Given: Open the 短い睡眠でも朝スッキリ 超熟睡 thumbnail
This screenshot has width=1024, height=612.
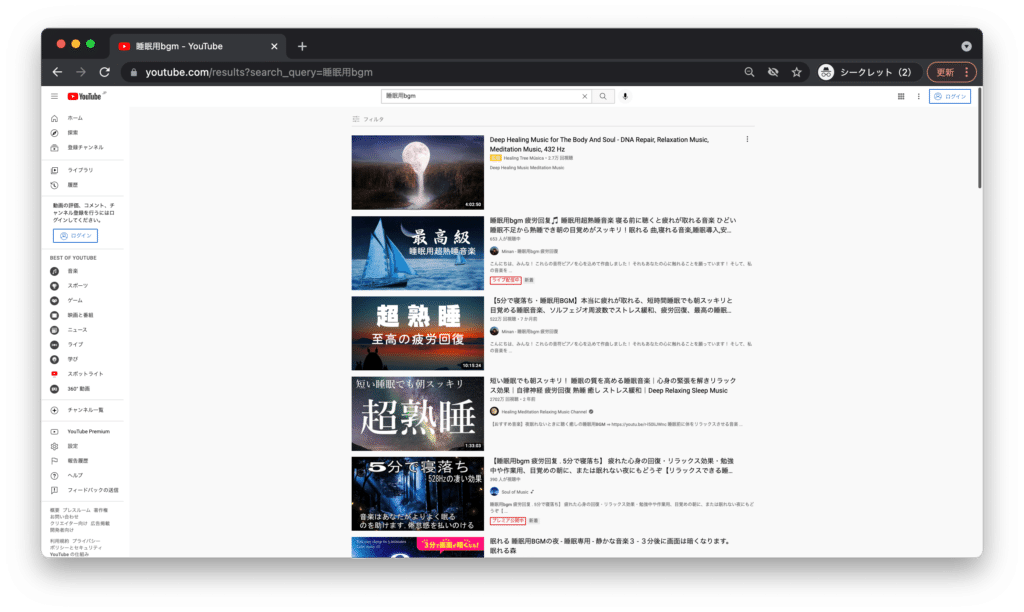Looking at the screenshot, I should click(x=417, y=413).
